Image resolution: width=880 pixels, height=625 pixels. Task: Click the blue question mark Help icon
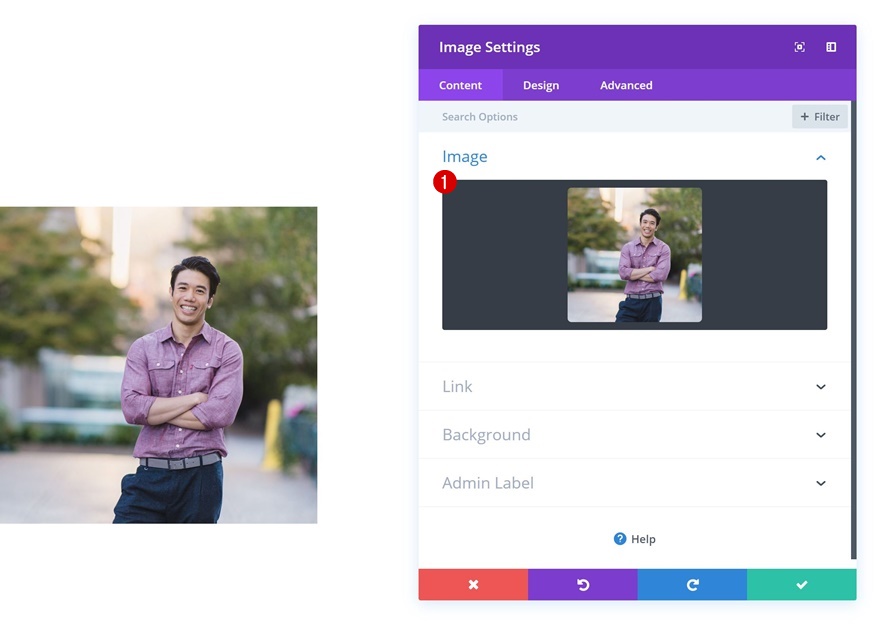coord(619,539)
